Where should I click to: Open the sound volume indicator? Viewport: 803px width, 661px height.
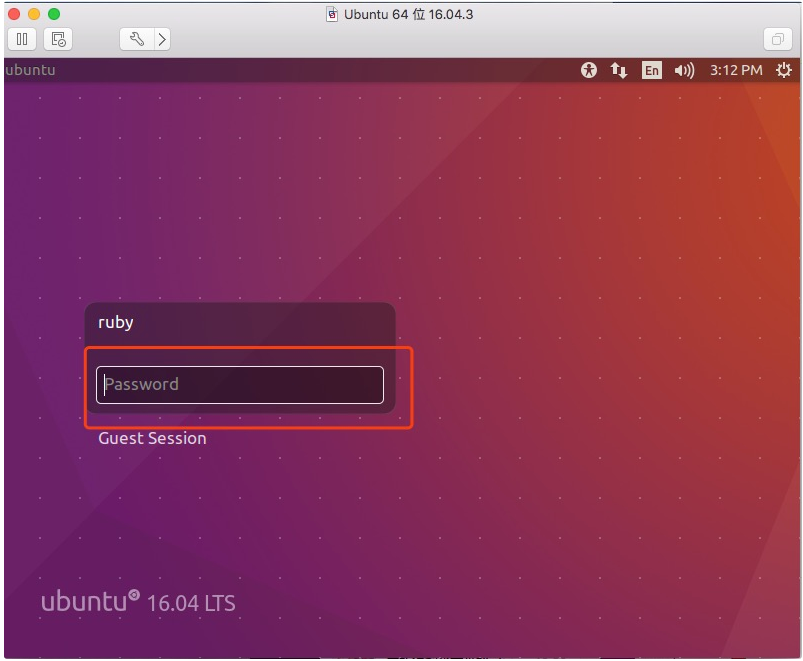click(x=684, y=70)
